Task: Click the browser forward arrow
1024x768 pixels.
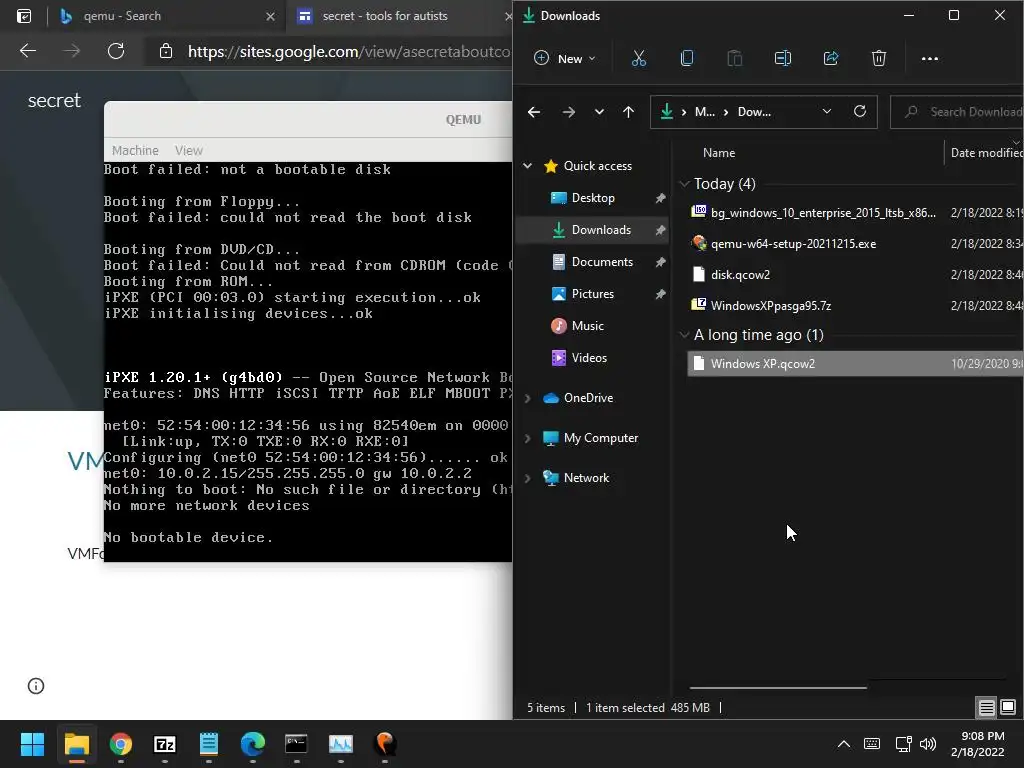Action: (72, 51)
